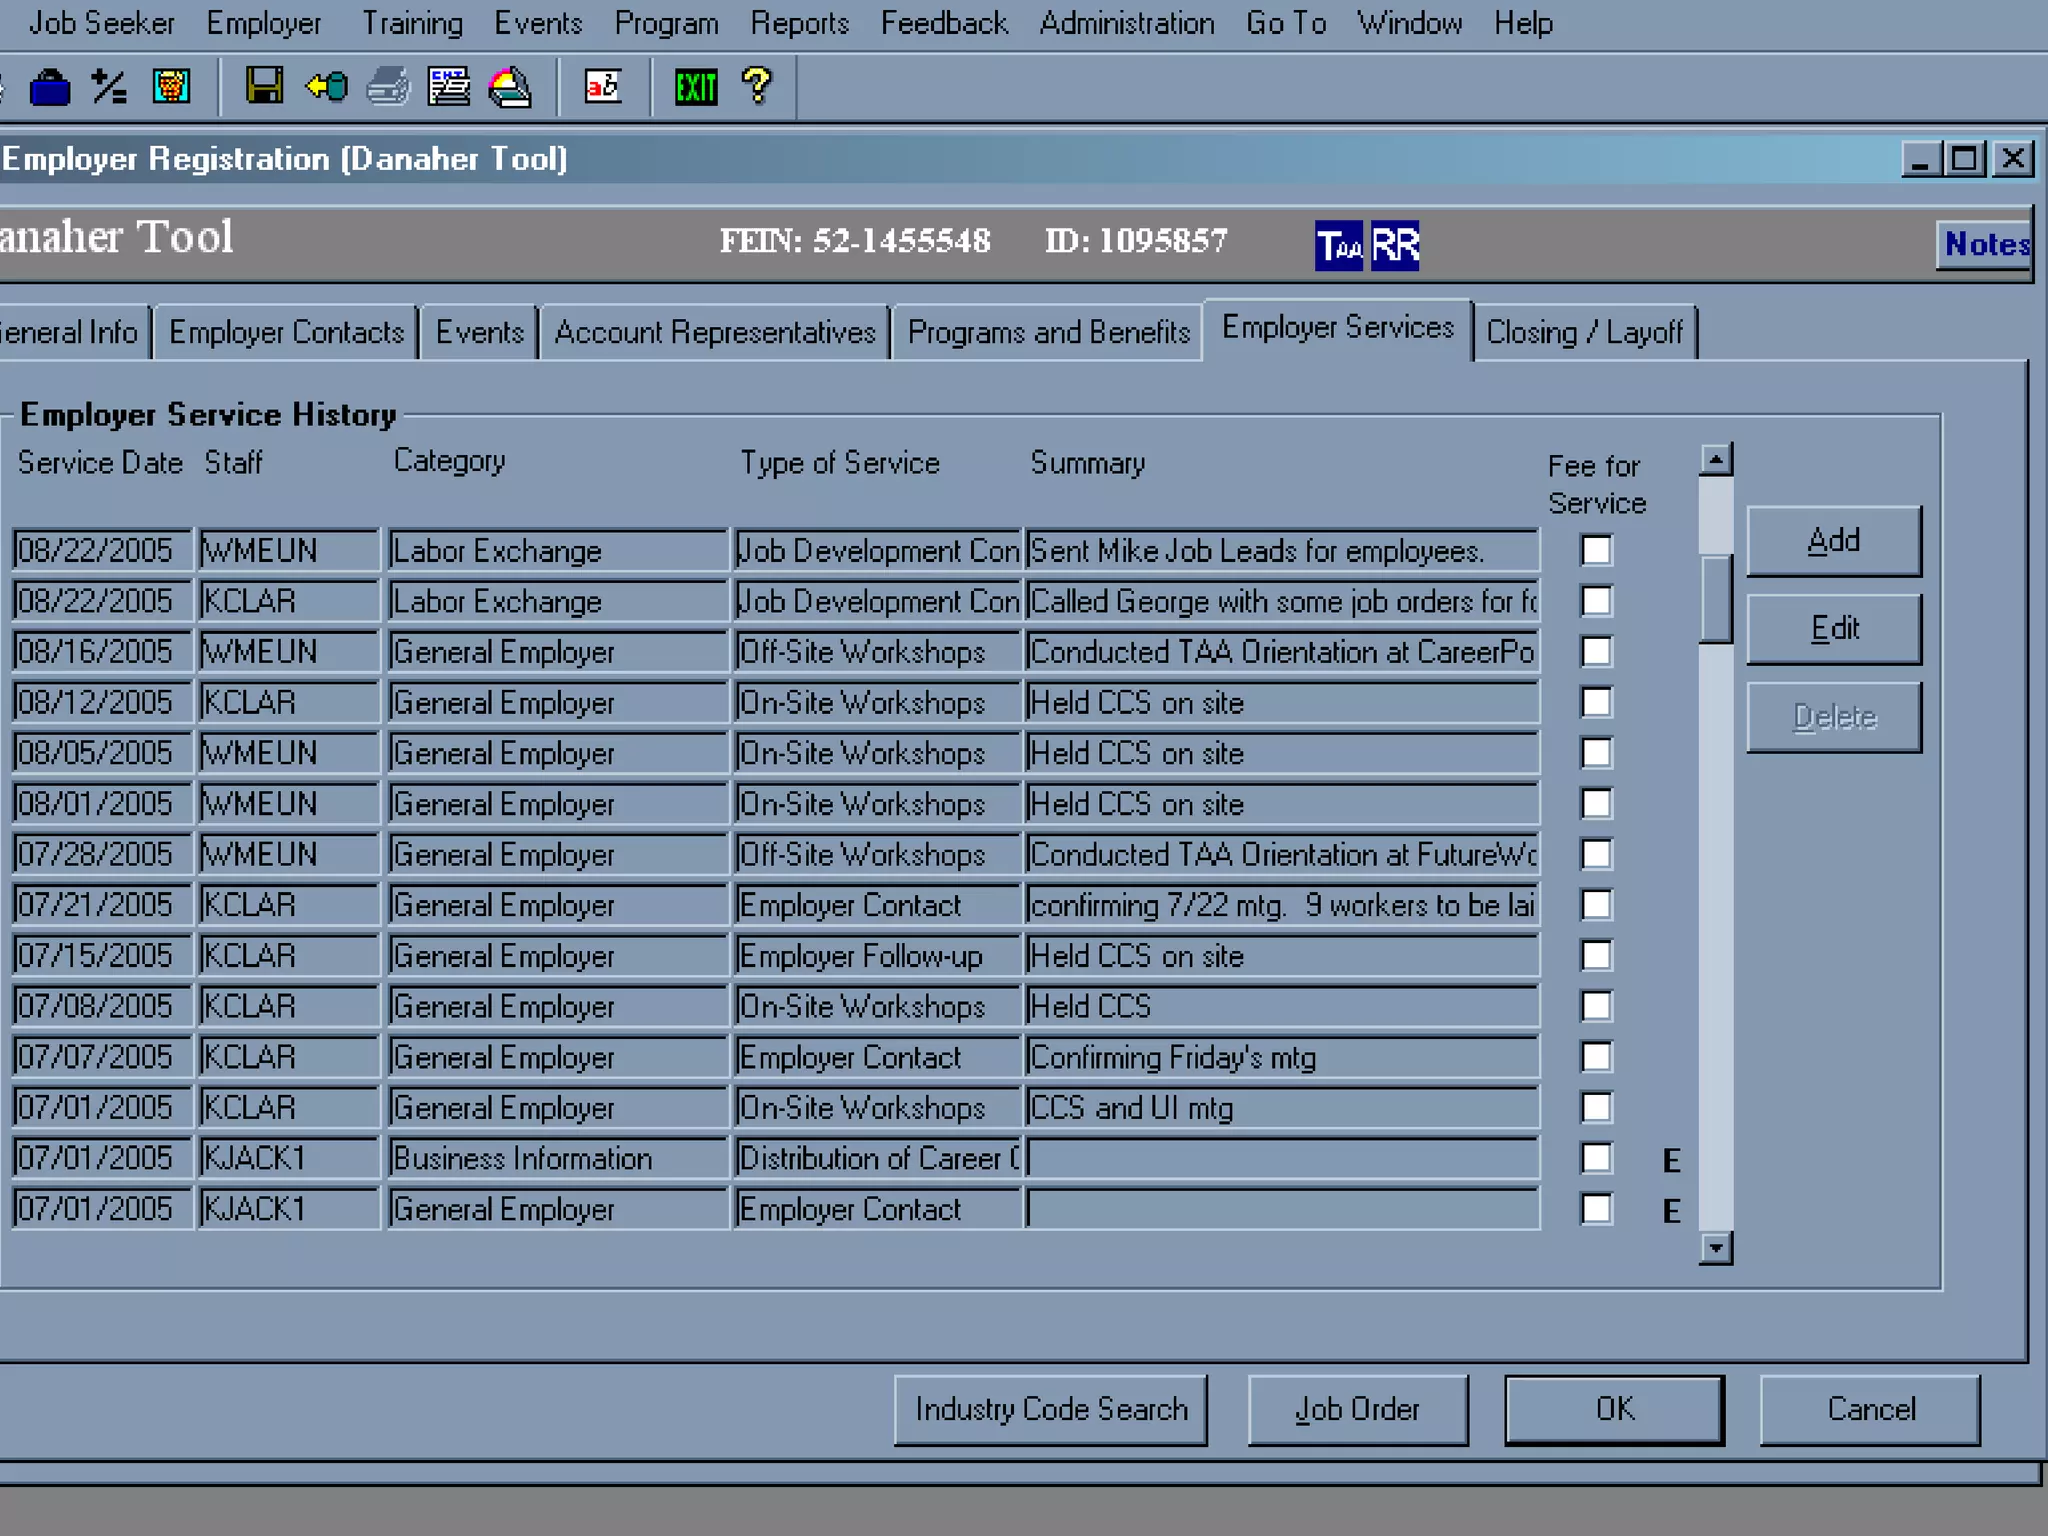Click the yellow question mark help icon
Image resolution: width=2048 pixels, height=1536 pixels.
tap(757, 87)
